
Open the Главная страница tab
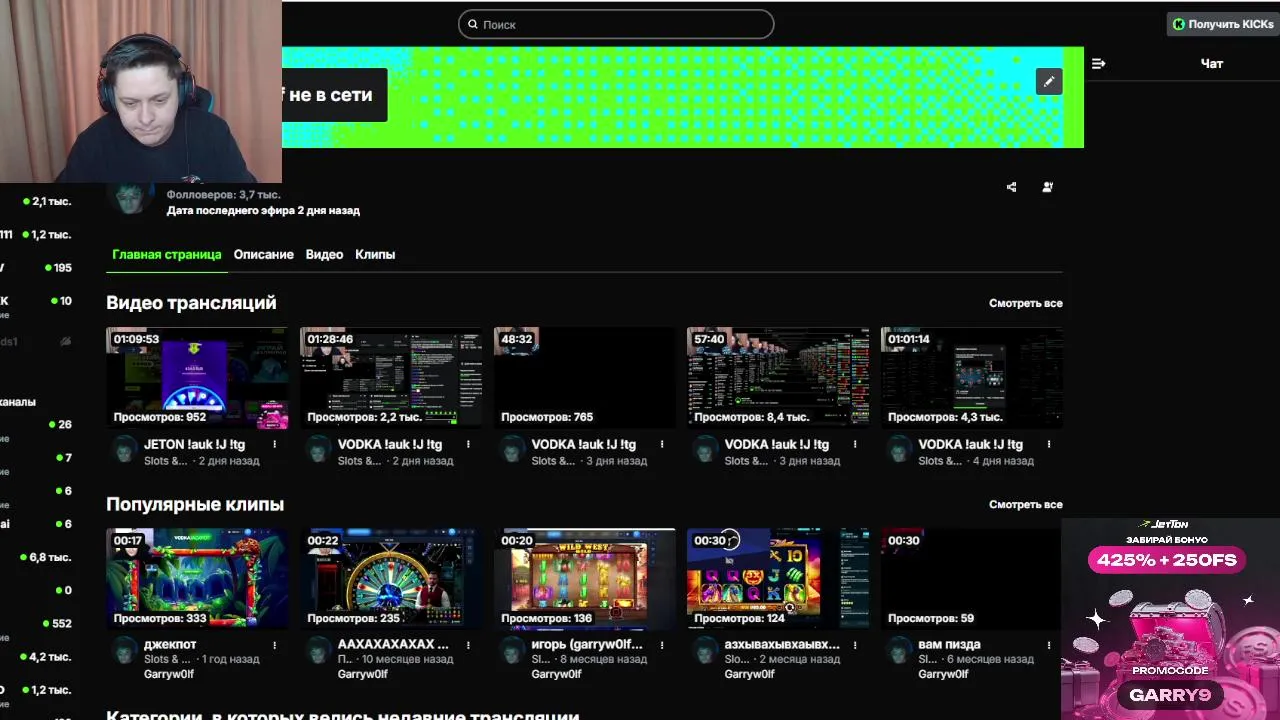coord(166,254)
